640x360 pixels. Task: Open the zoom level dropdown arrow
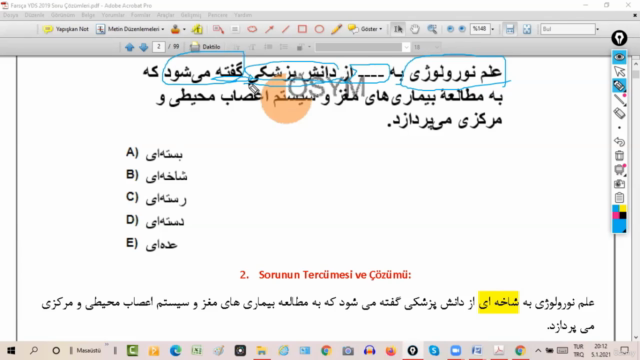(x=493, y=29)
